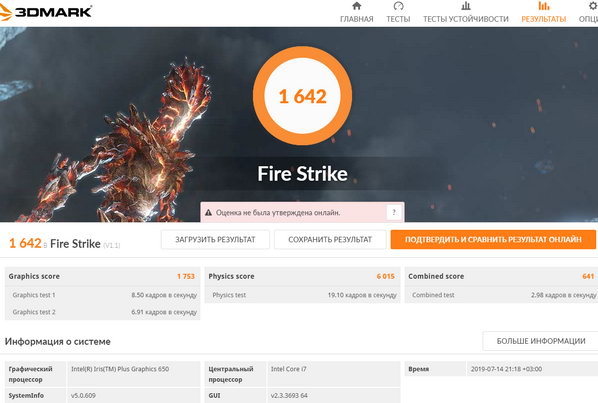Click the 'Intel Core i7' value
The width and height of the screenshot is (598, 403).
click(x=288, y=369)
